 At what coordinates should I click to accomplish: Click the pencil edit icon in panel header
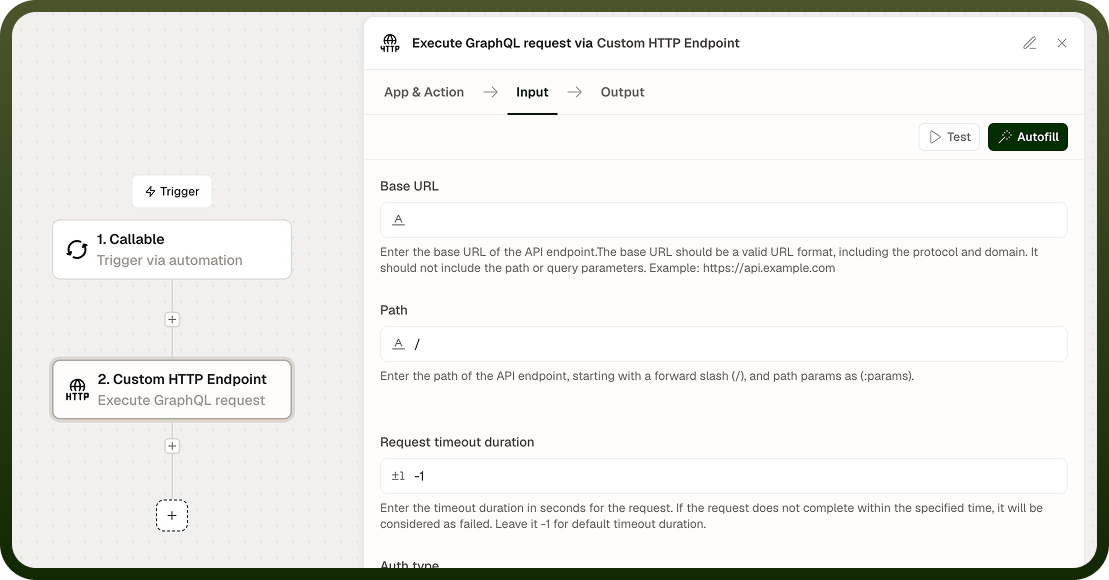tap(1030, 43)
